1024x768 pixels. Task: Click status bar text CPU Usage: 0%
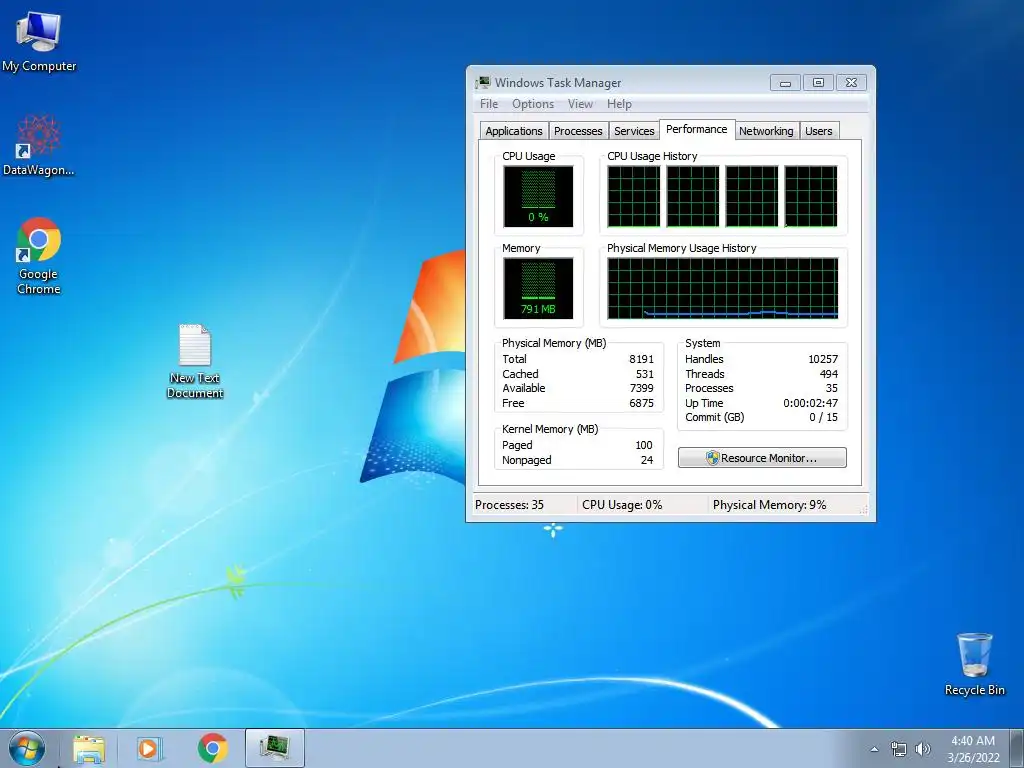(622, 505)
